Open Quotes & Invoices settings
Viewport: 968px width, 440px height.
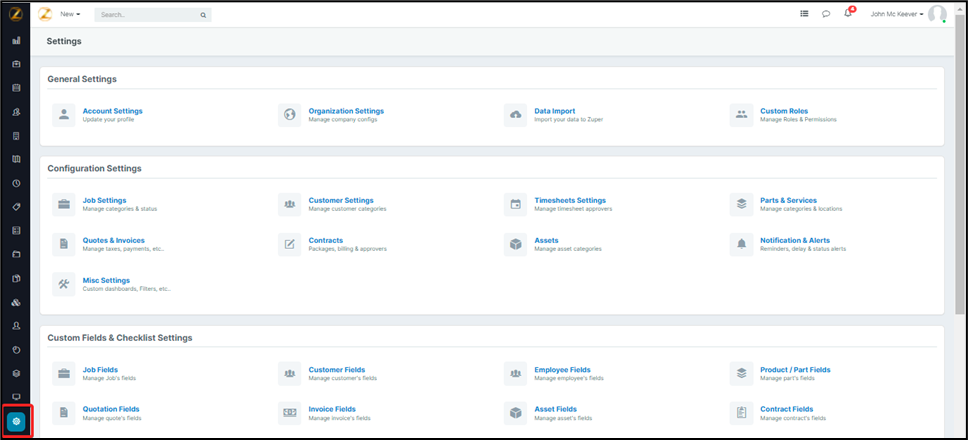[113, 240]
